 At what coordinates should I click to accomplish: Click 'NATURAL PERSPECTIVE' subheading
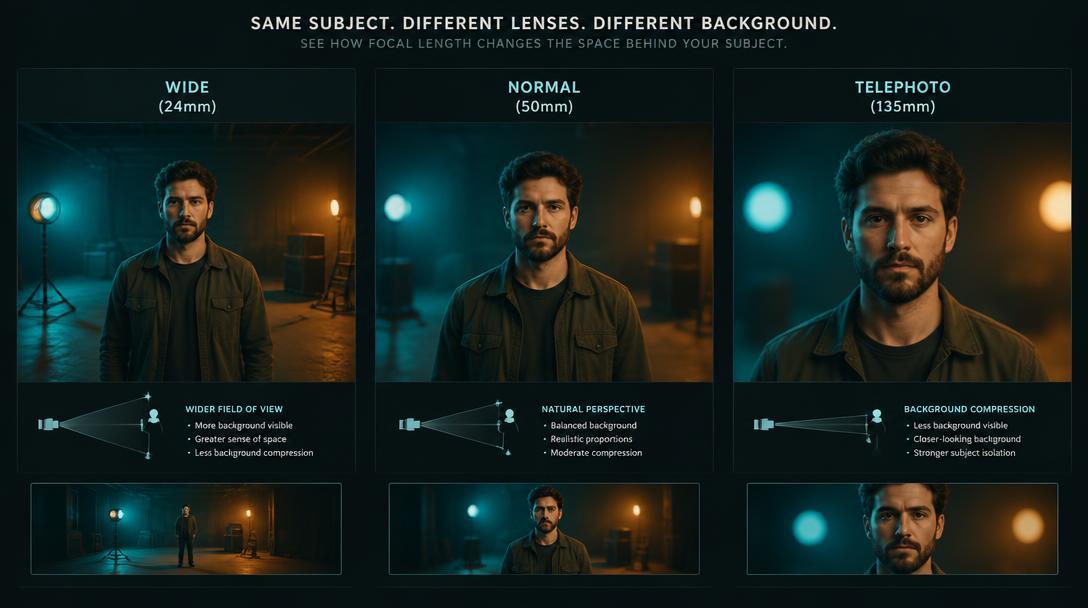point(593,409)
